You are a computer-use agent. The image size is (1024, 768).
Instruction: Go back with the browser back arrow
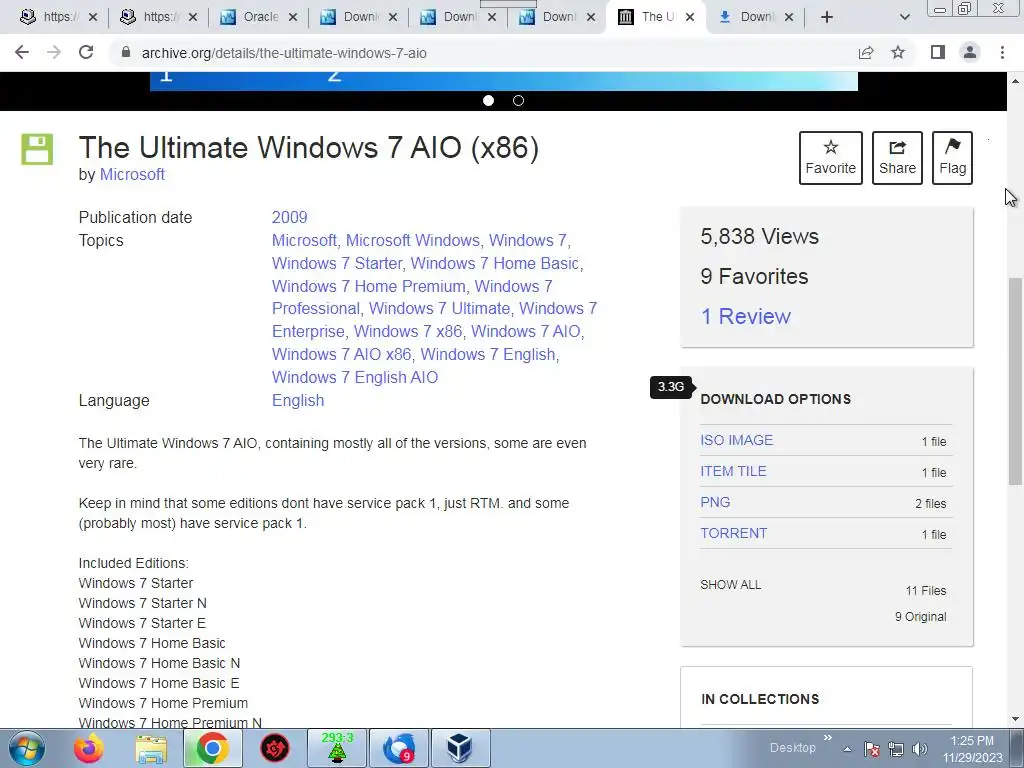coord(22,53)
